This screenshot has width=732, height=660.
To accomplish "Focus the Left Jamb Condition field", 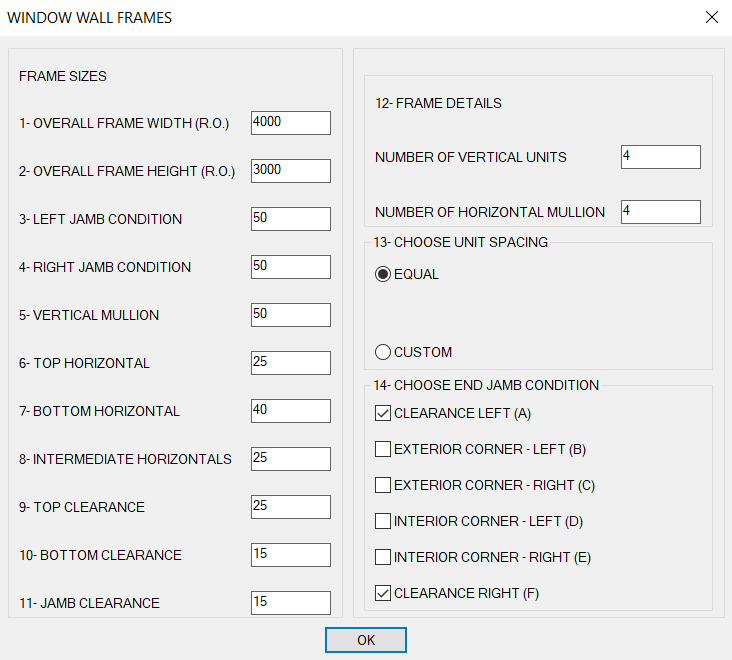I will click(x=290, y=219).
